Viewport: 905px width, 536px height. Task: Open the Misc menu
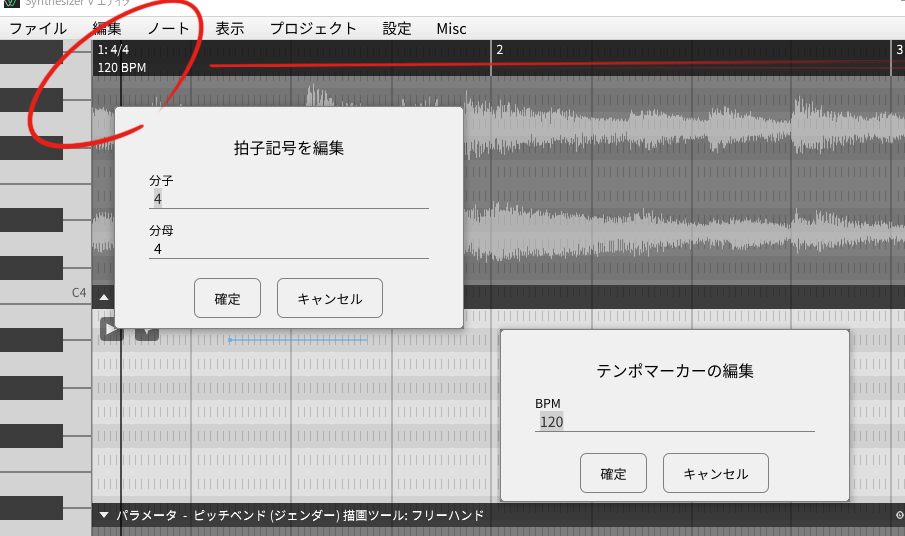451,28
